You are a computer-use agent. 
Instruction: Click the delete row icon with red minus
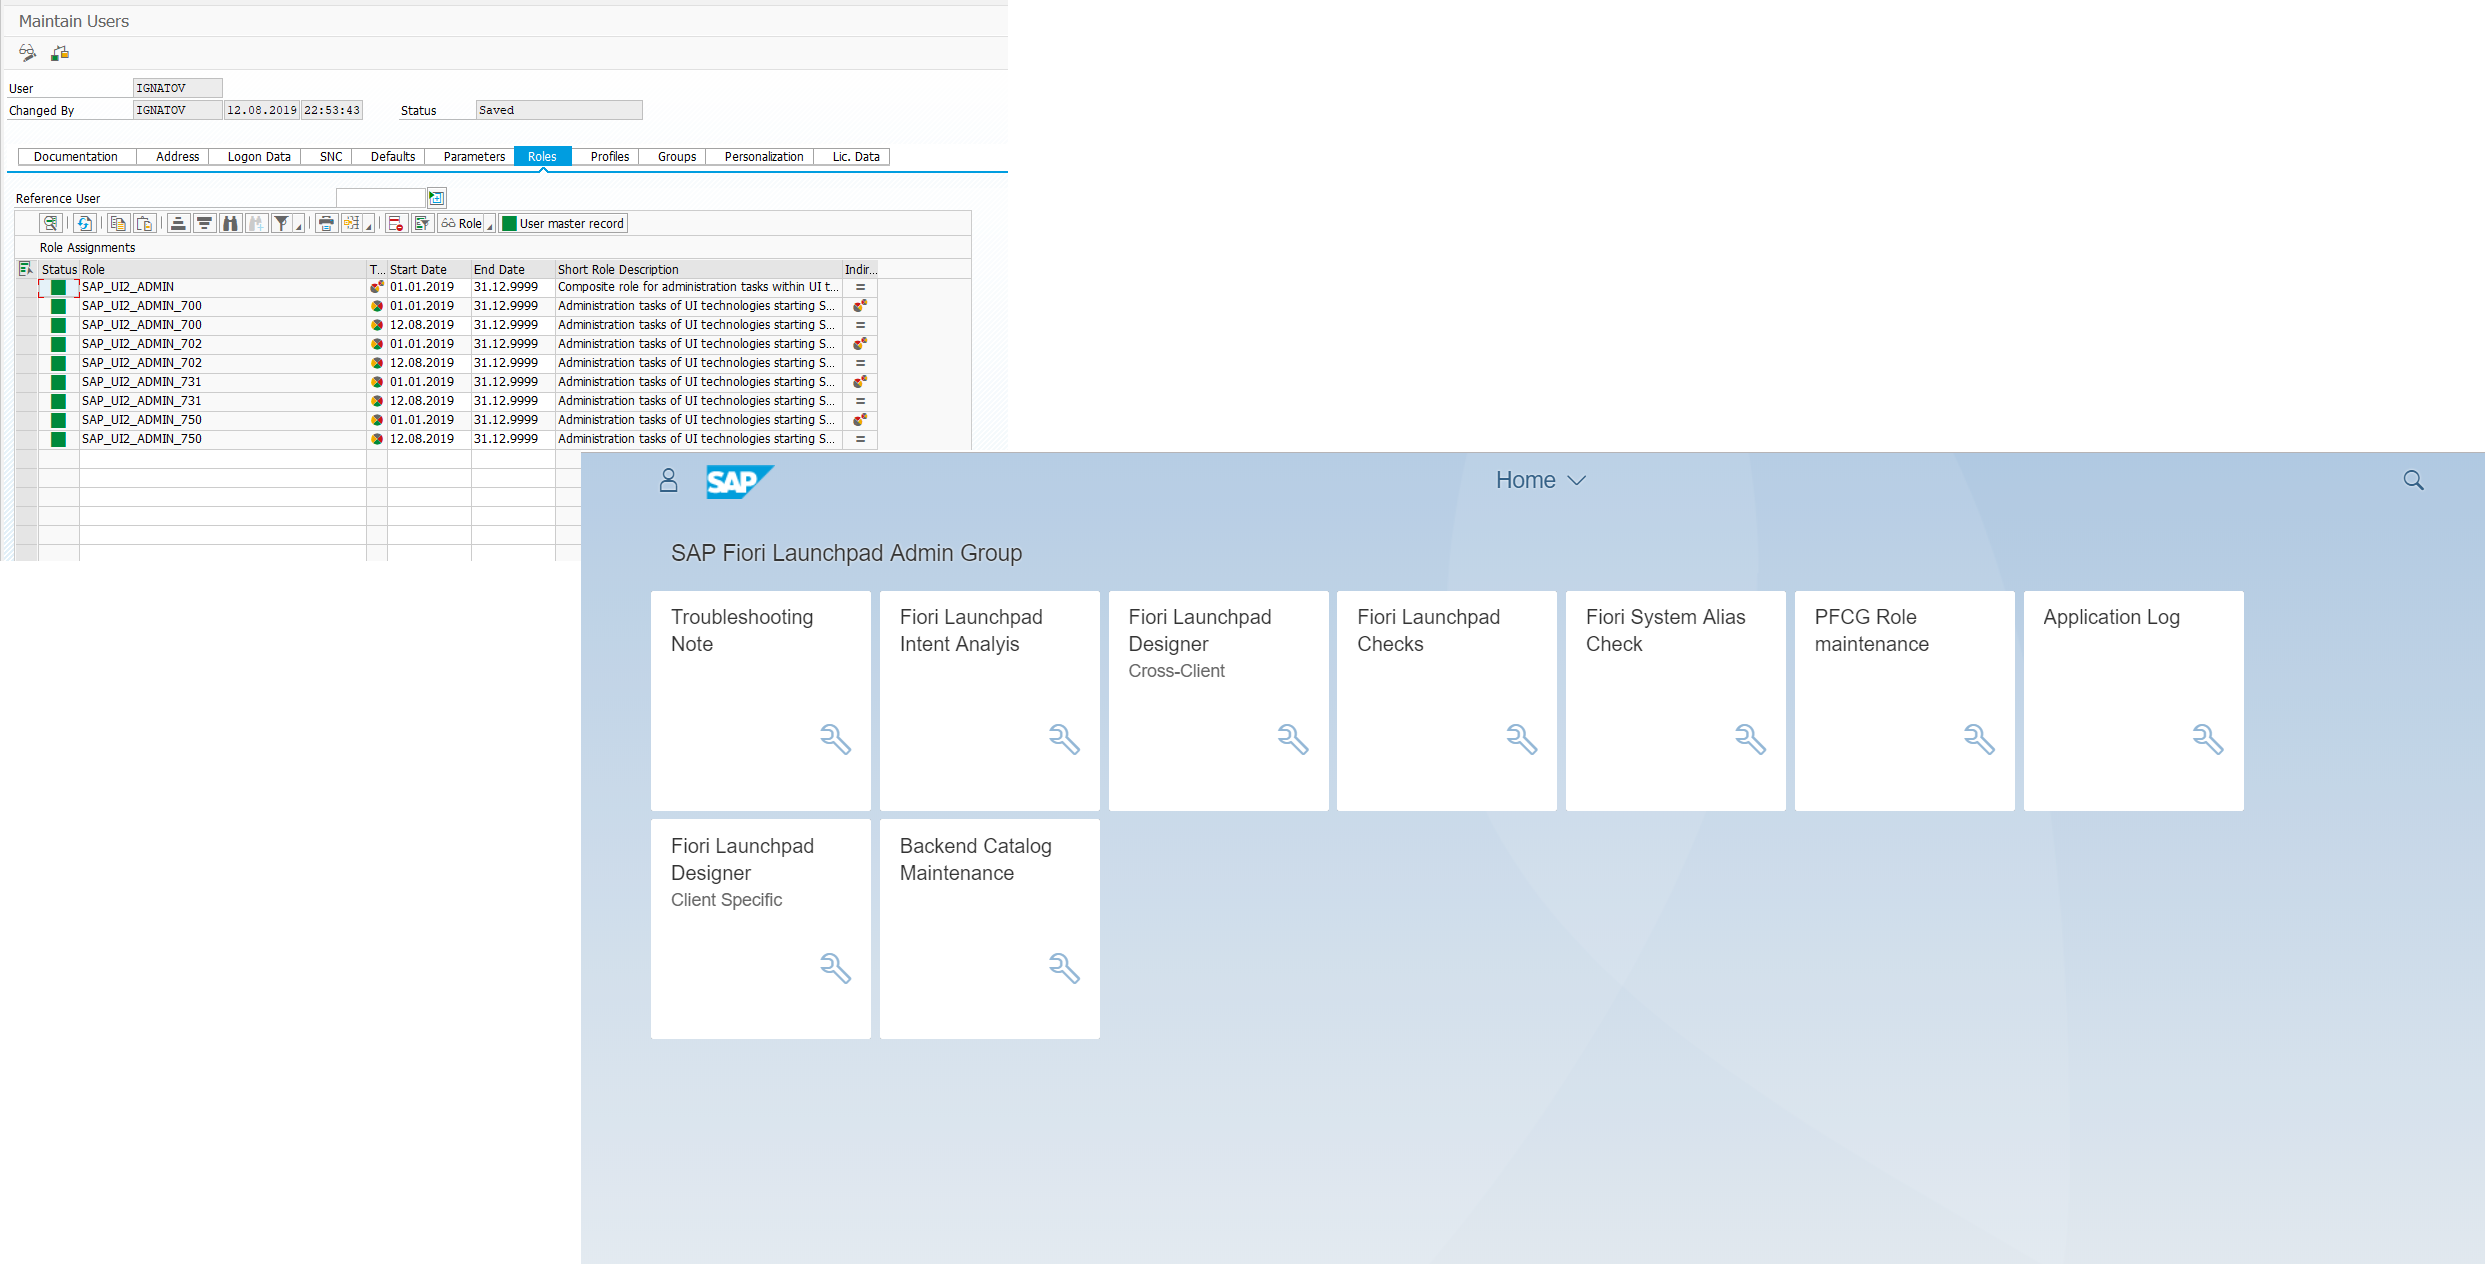pyautogui.click(x=396, y=223)
